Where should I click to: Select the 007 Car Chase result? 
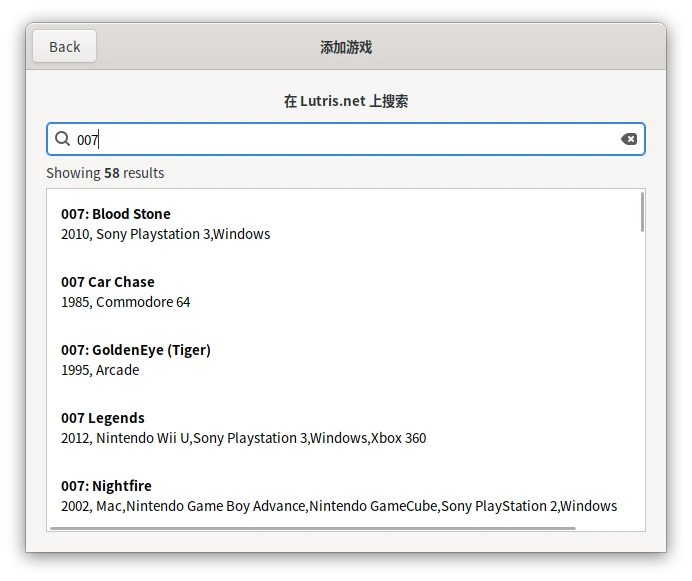[108, 282]
